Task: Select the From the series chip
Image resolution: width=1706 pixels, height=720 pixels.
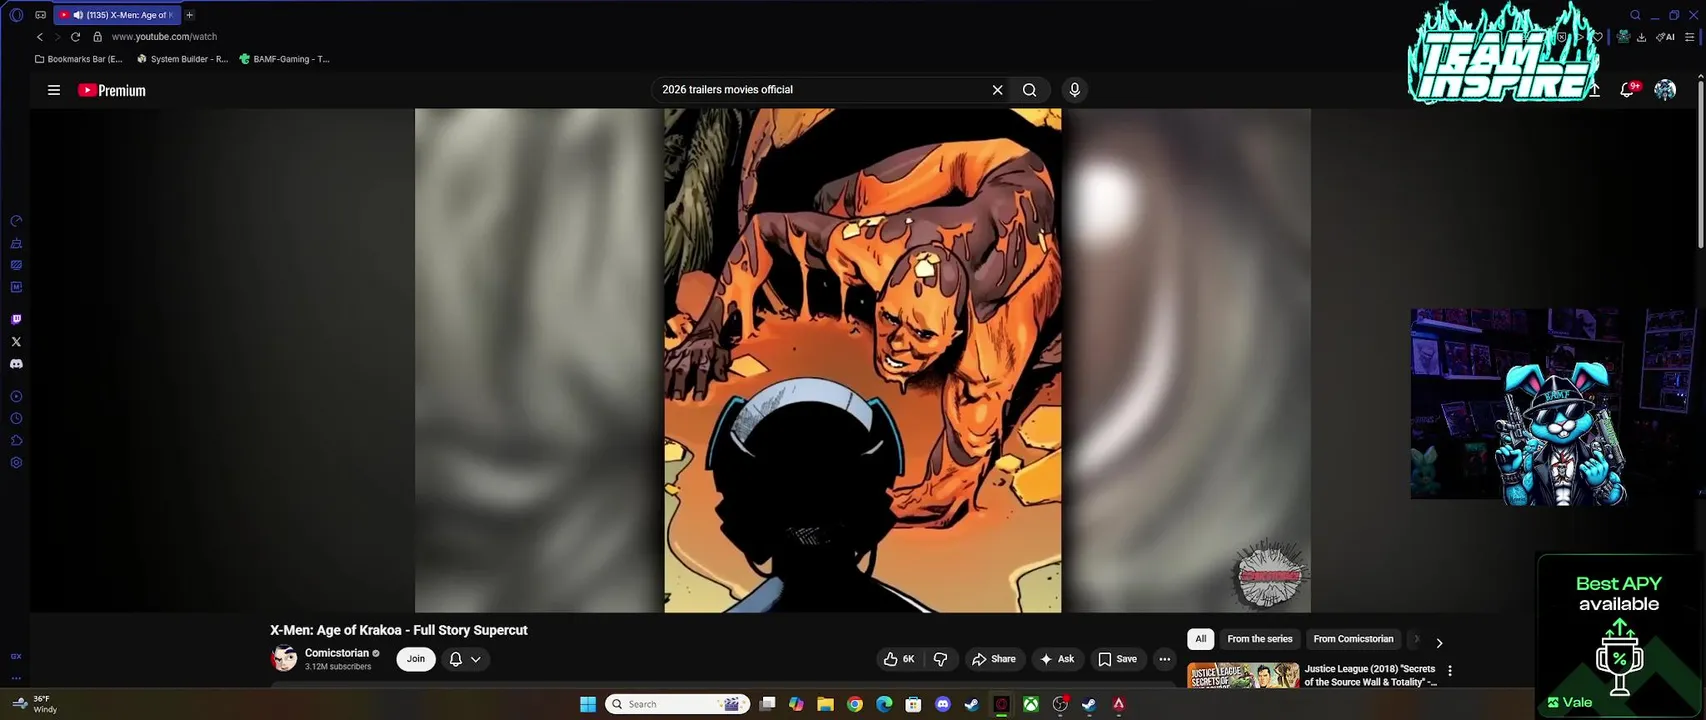Action: [x=1260, y=639]
